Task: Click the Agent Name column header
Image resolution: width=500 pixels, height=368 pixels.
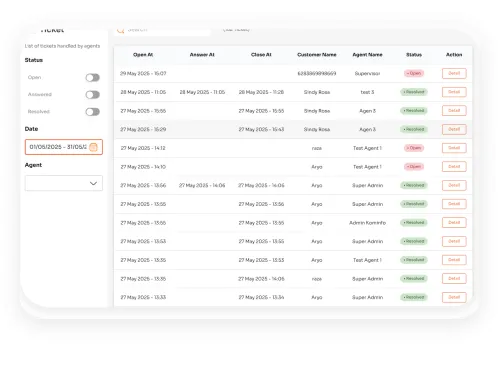Action: [367, 55]
